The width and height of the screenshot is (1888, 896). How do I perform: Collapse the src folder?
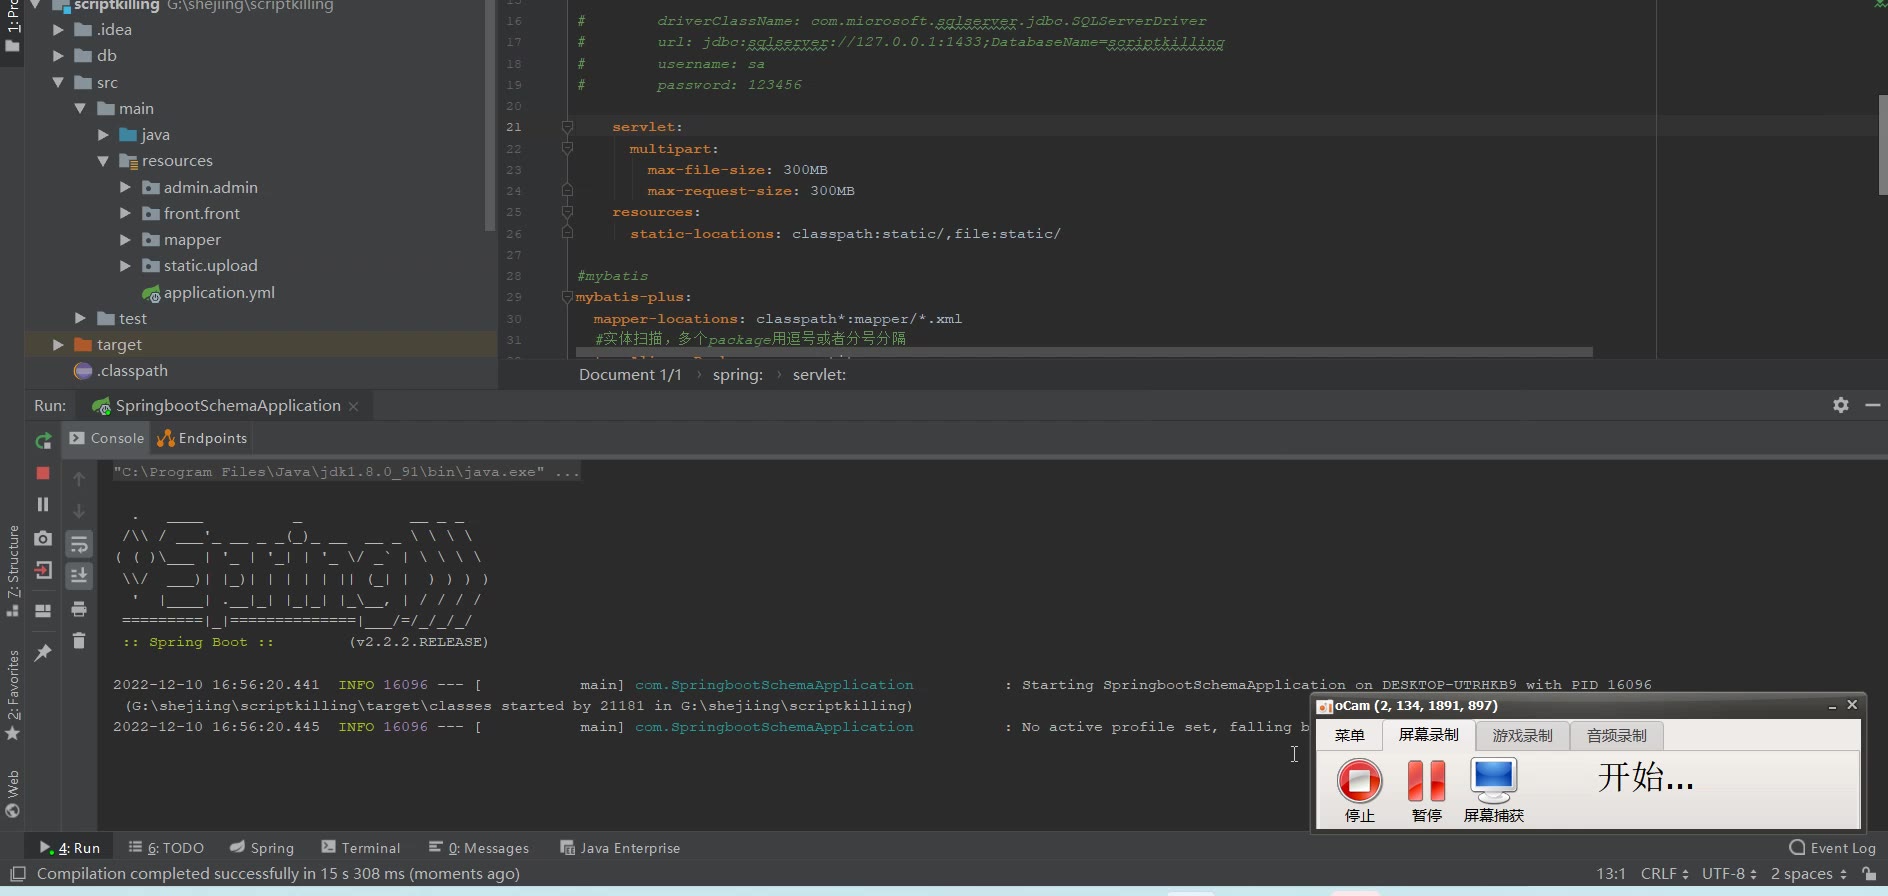point(58,82)
